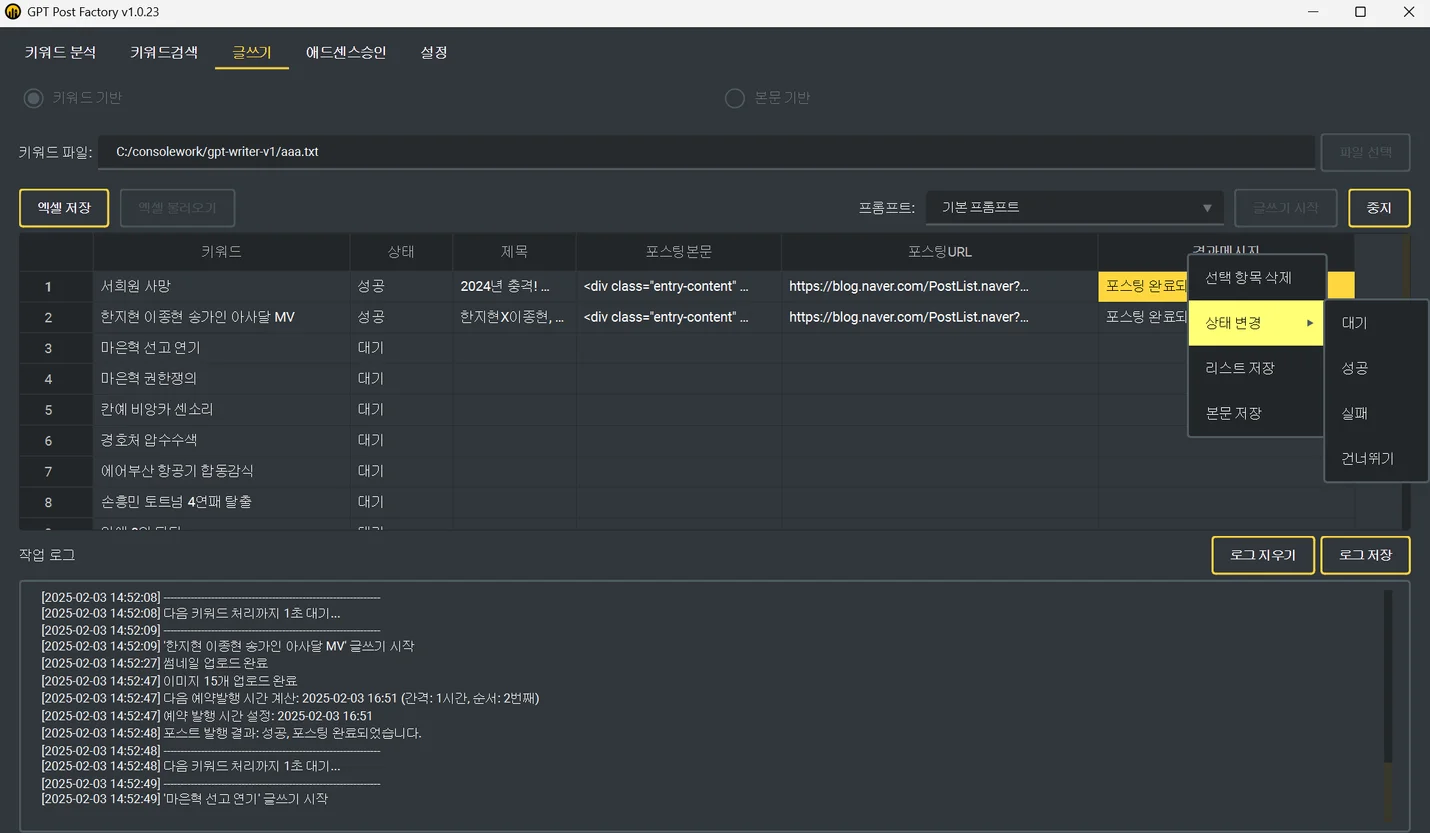Click the title cell 한지현X이종현
1430x833 pixels.
pos(514,317)
